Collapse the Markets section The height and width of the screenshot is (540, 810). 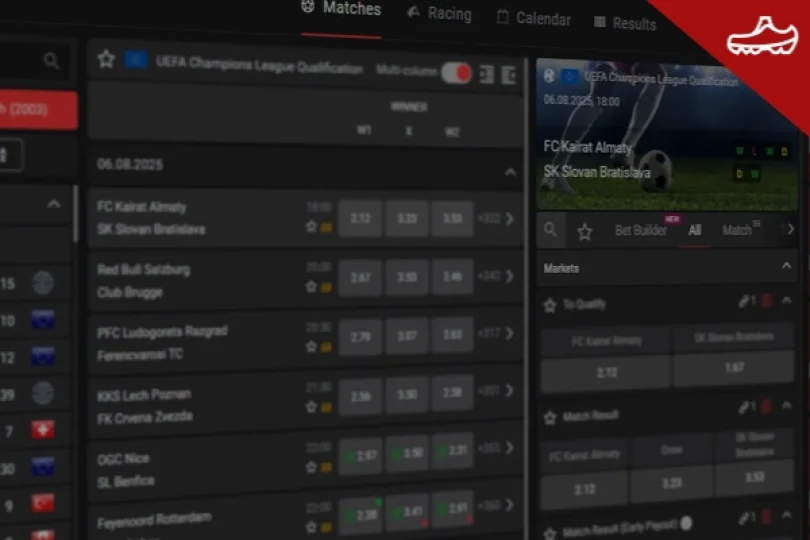tap(787, 267)
